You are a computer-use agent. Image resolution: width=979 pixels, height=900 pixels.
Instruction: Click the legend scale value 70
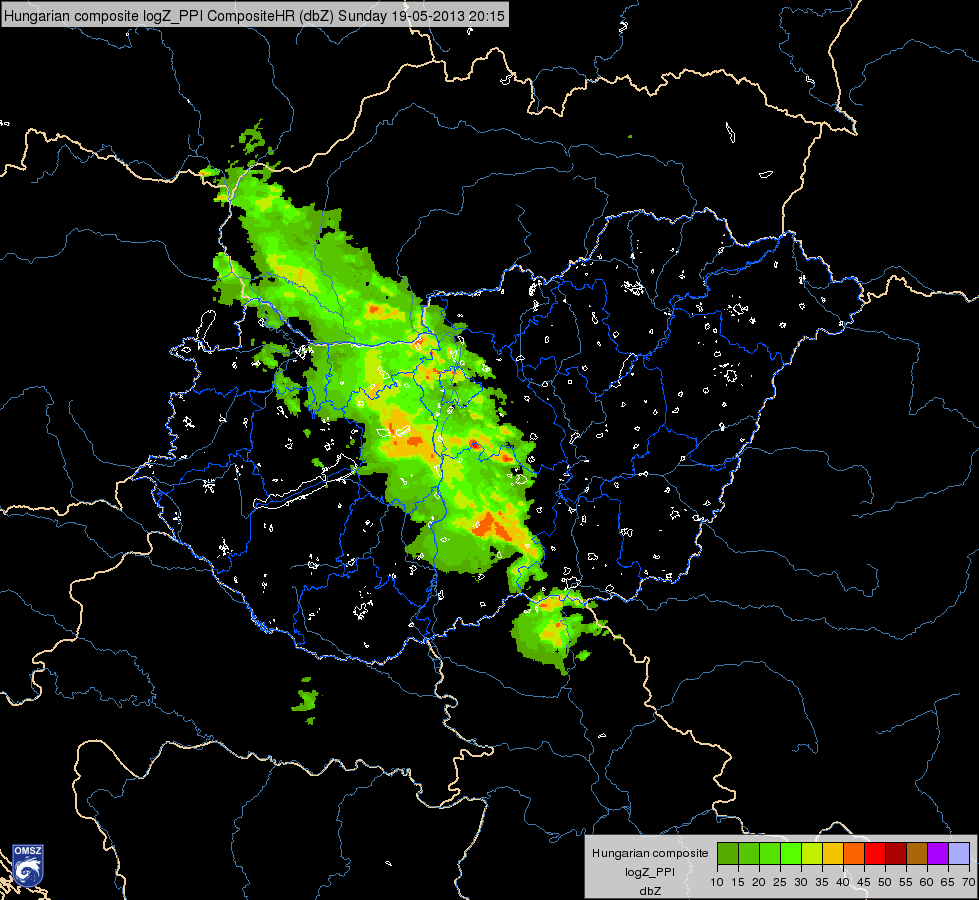click(968, 882)
